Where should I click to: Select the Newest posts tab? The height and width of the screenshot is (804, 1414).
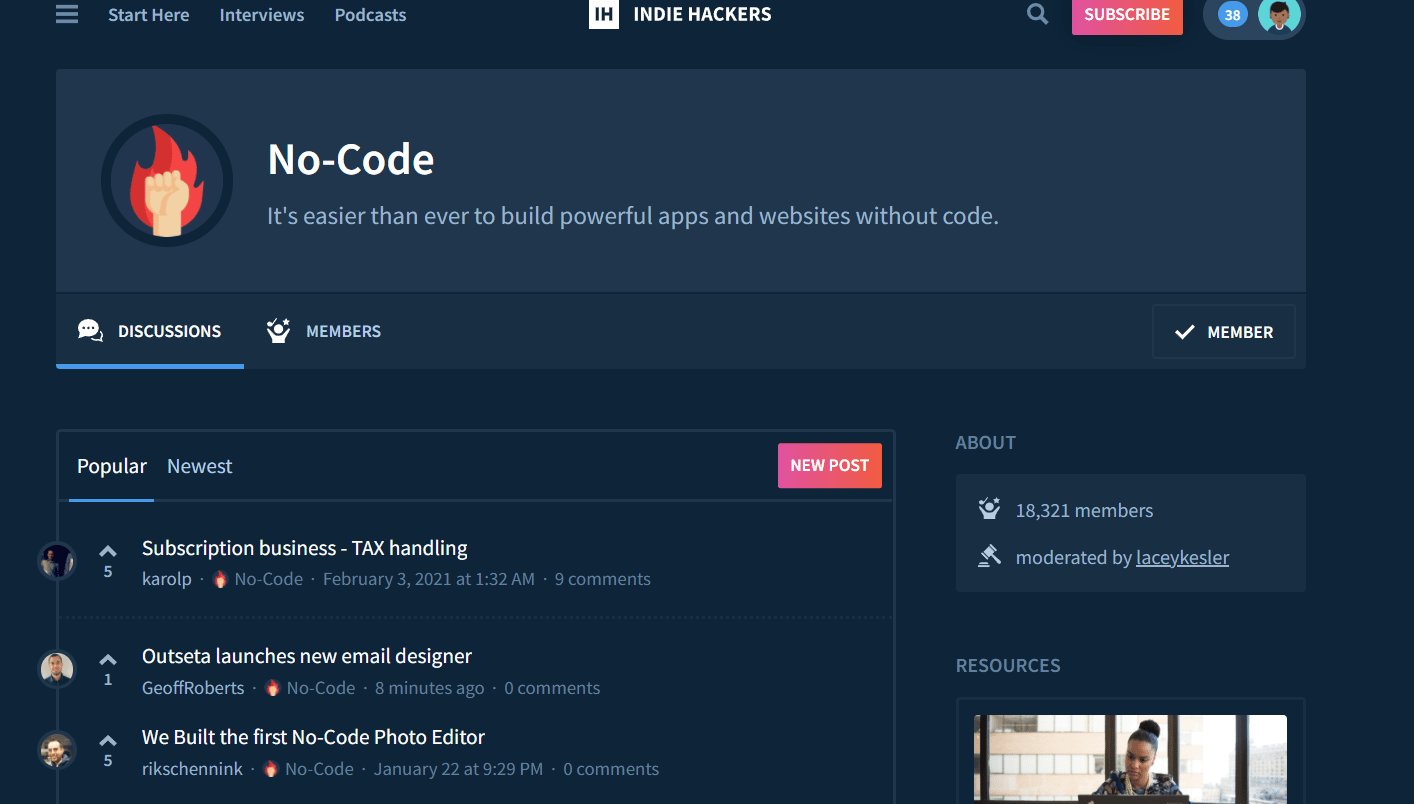click(200, 466)
